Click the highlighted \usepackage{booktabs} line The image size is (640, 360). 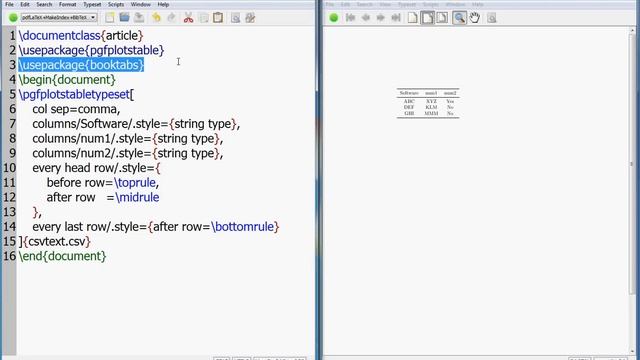click(x=81, y=65)
